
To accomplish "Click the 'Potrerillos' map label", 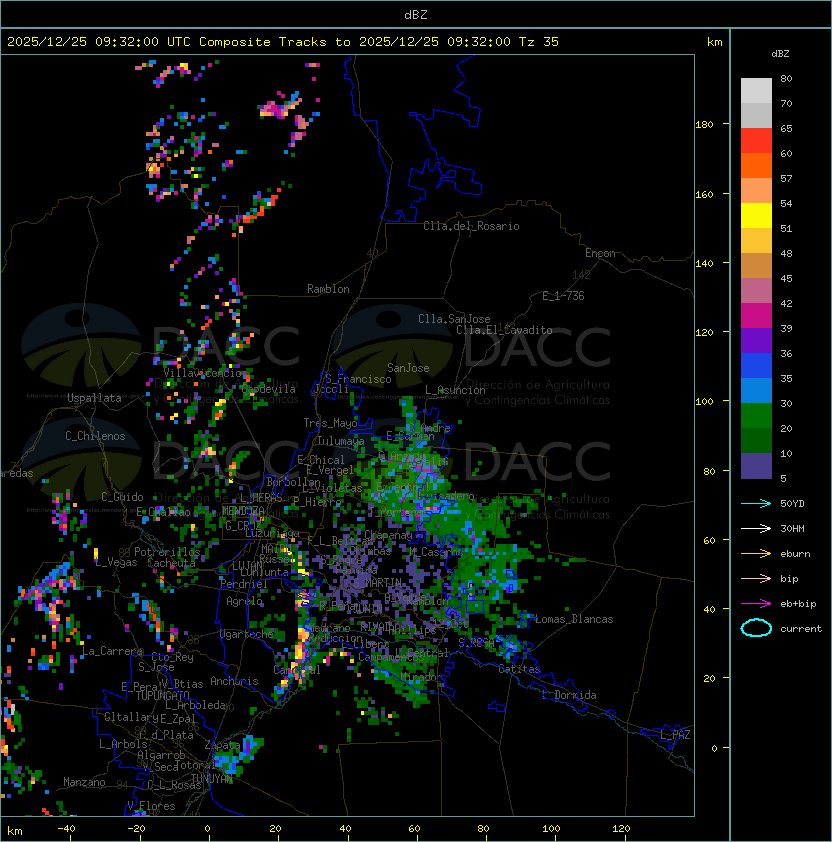I will tap(167, 552).
